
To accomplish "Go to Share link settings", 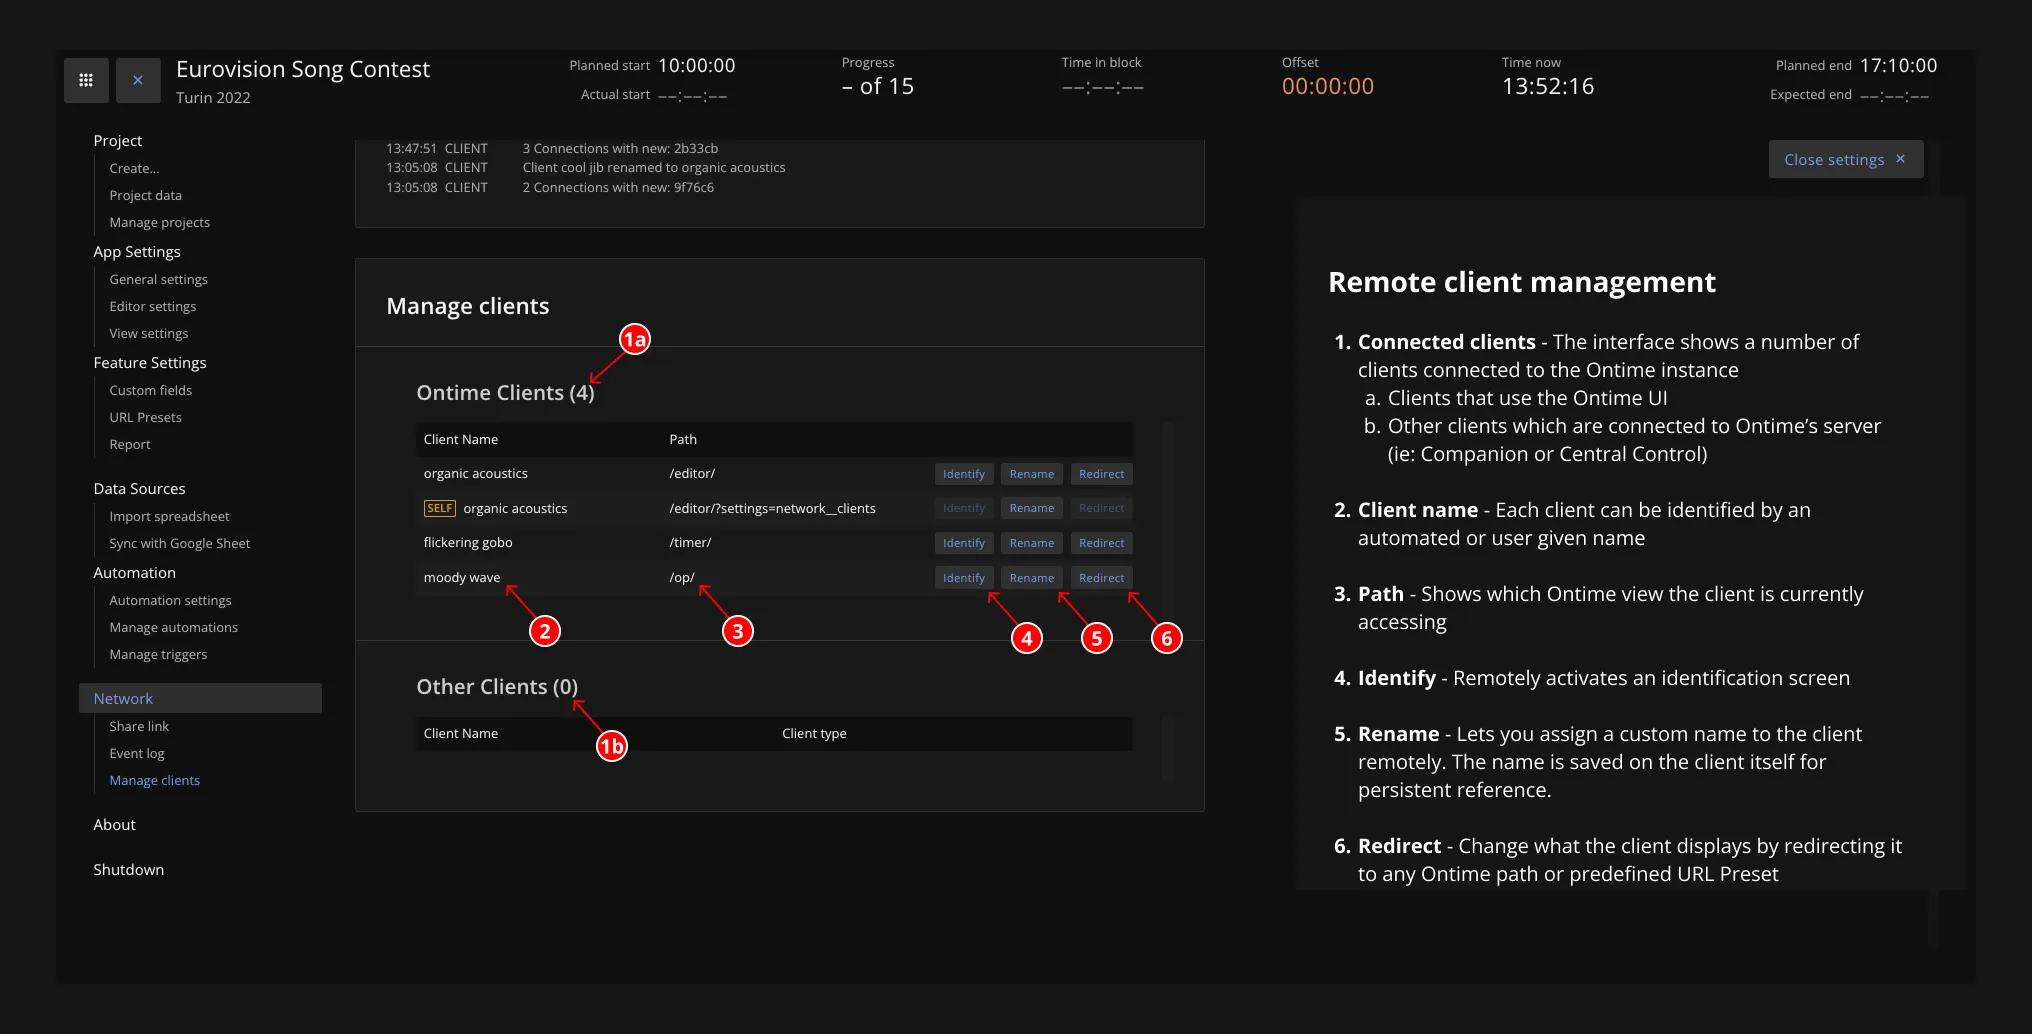I will click(139, 726).
